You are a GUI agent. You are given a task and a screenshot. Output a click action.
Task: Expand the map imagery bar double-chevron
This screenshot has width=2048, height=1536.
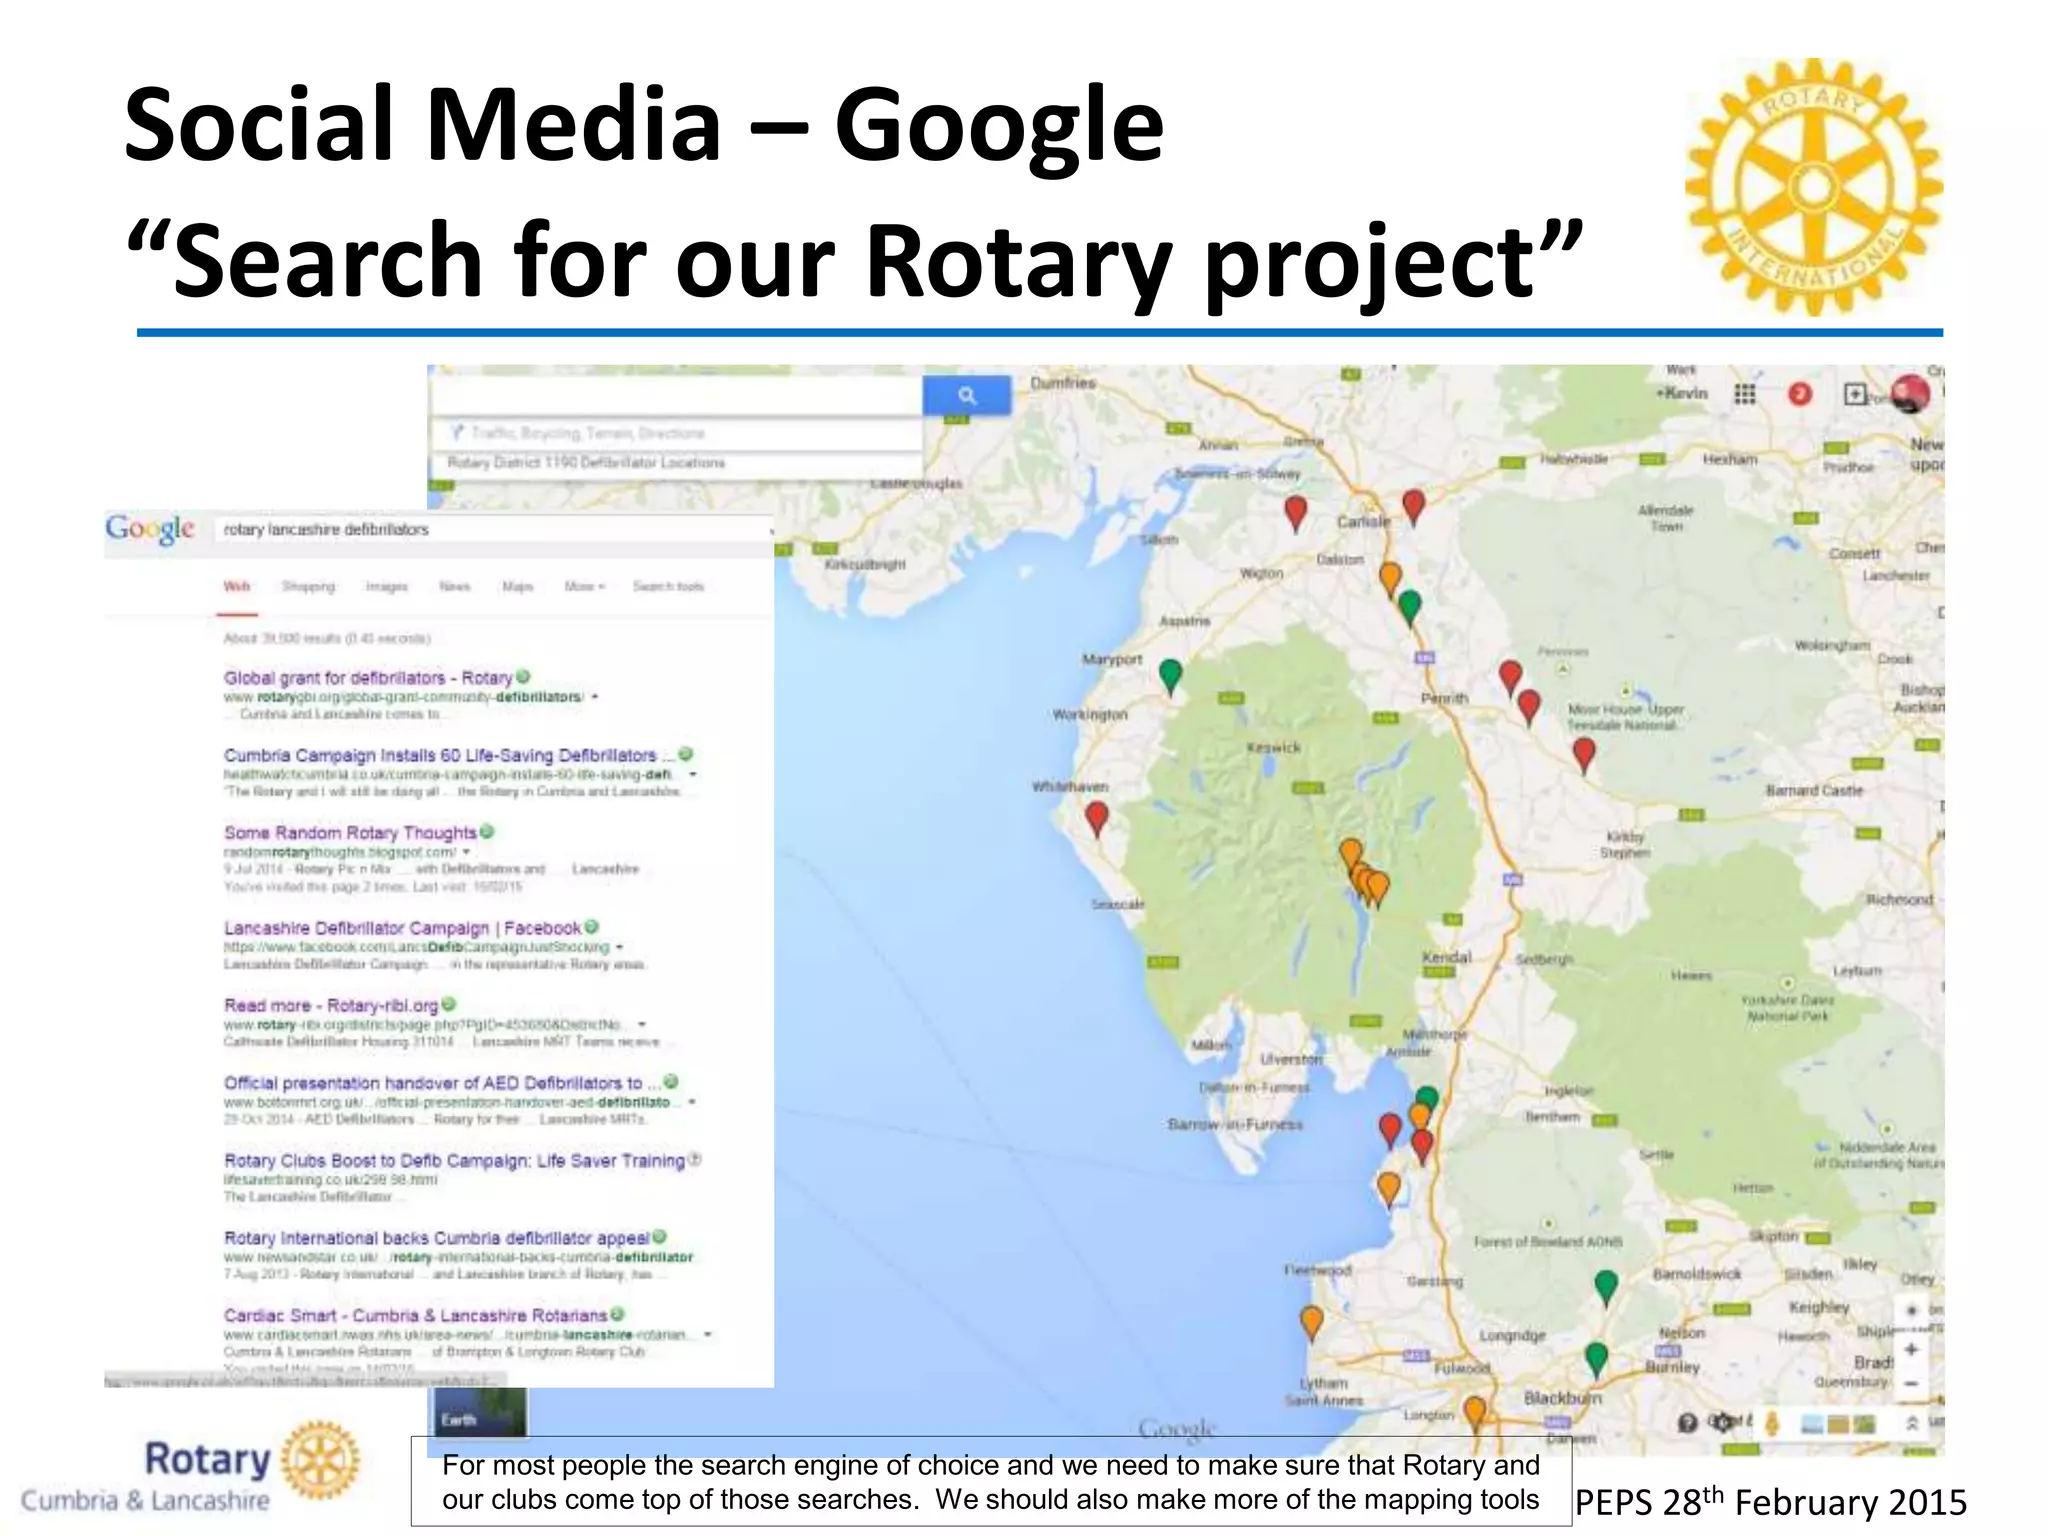pyautogui.click(x=1911, y=1423)
